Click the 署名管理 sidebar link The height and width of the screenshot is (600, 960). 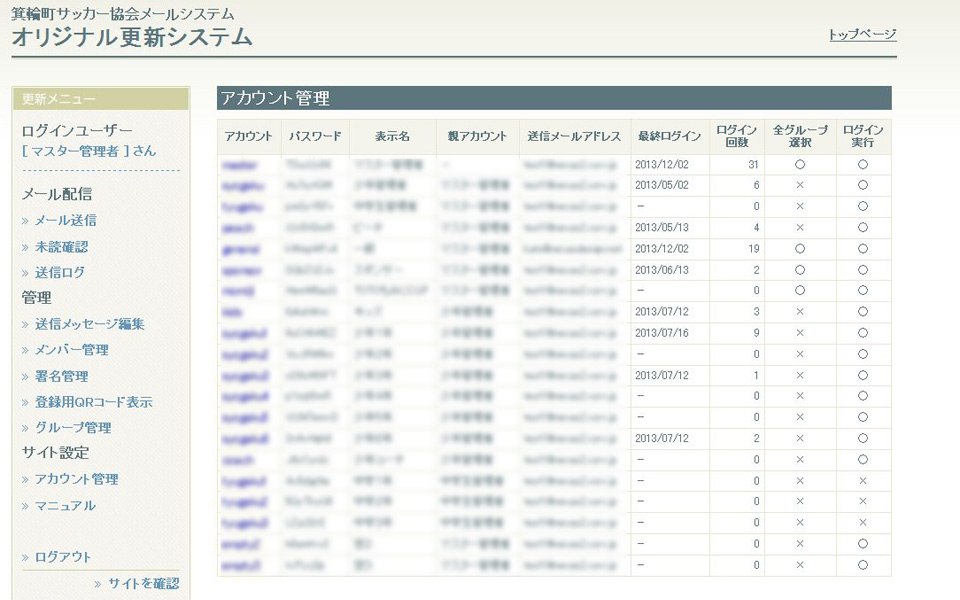click(61, 376)
